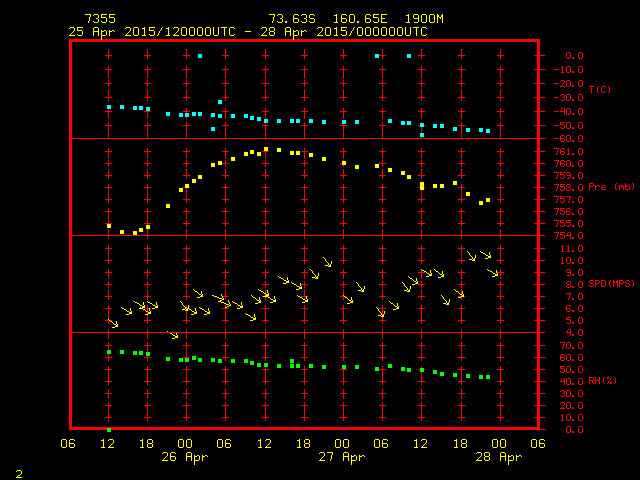Click the number 2 in bottom-left corner

coord(18,471)
